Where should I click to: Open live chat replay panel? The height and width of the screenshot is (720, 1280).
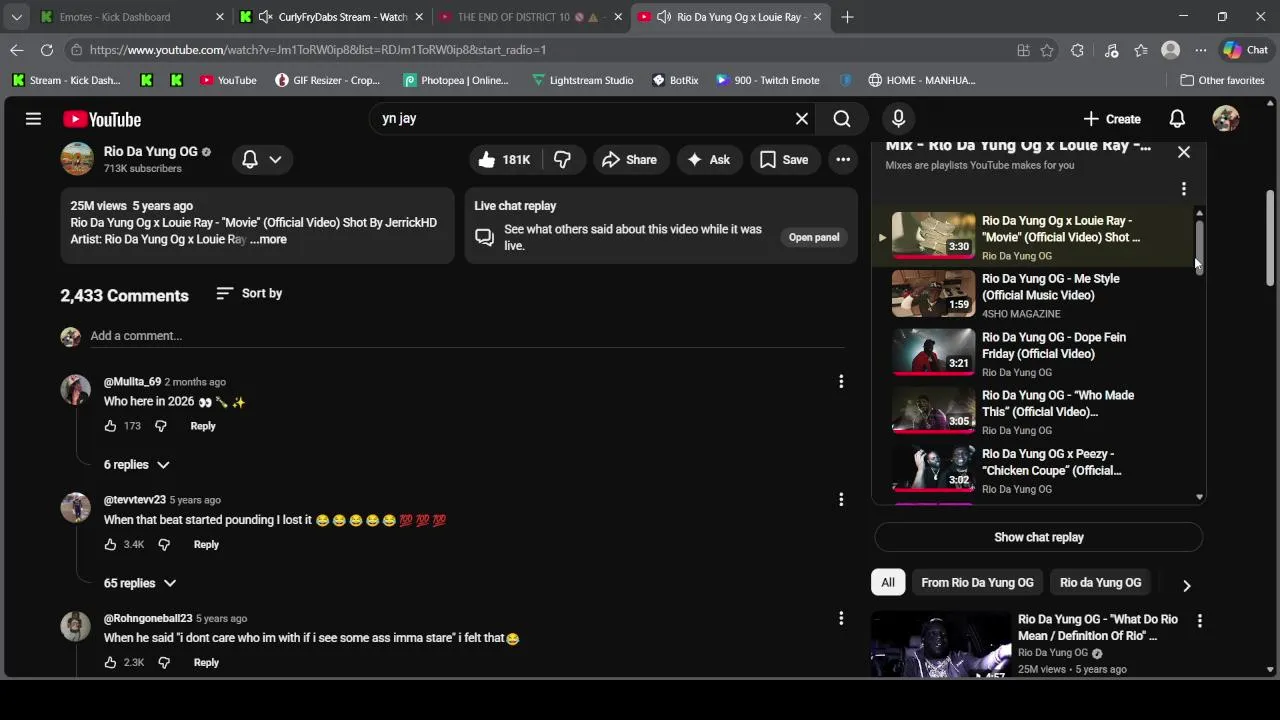click(x=814, y=237)
